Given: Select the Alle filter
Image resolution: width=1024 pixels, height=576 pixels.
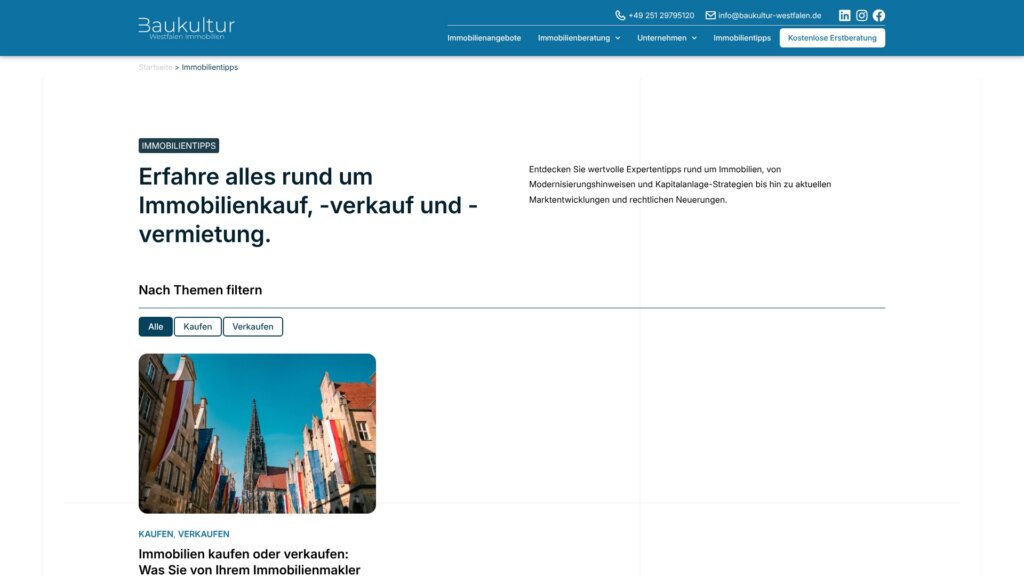Looking at the screenshot, I should point(155,326).
